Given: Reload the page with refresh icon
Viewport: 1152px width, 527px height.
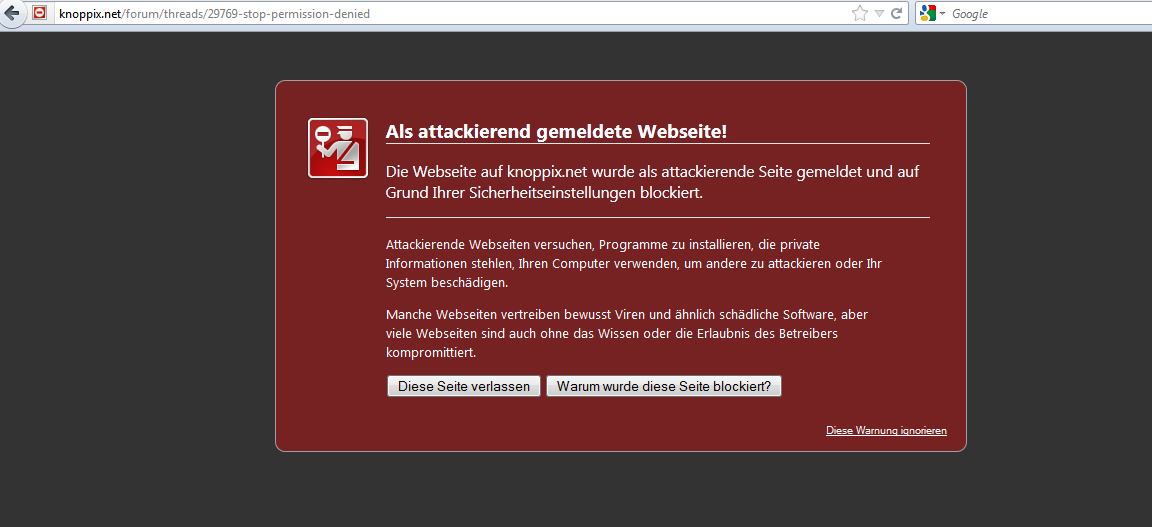Looking at the screenshot, I should point(896,13).
